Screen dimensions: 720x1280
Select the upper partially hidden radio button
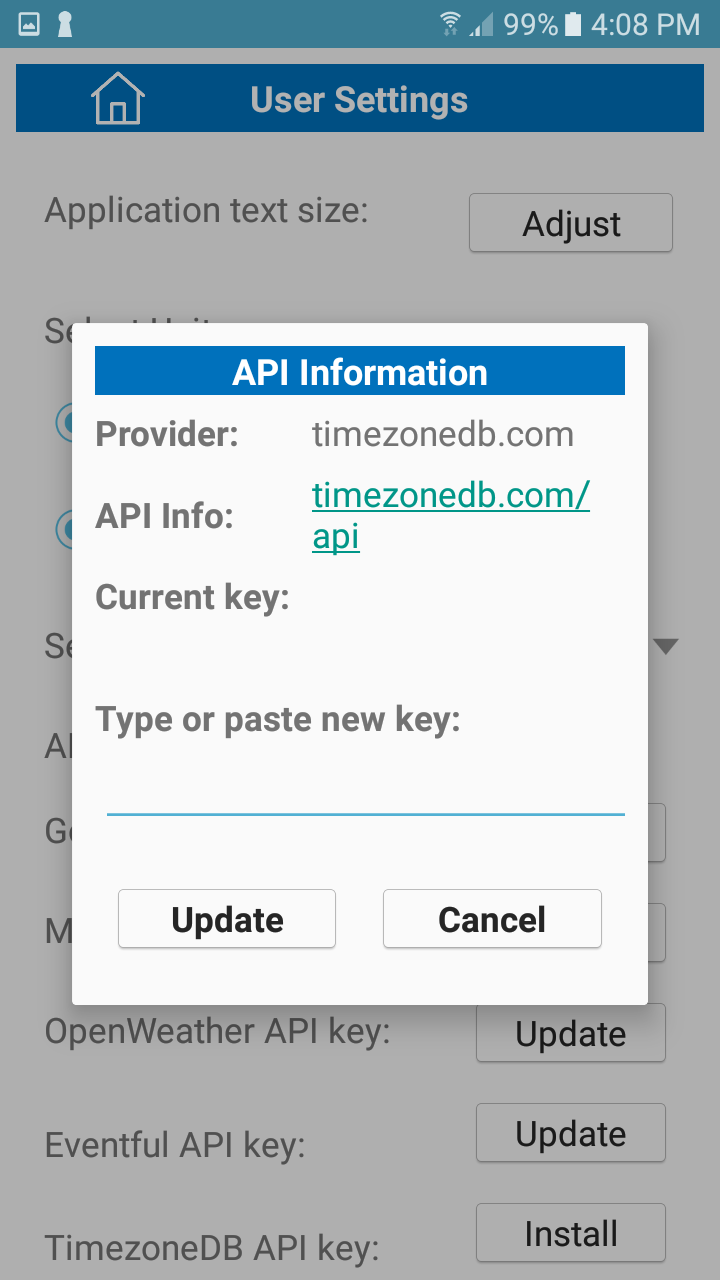click(64, 423)
